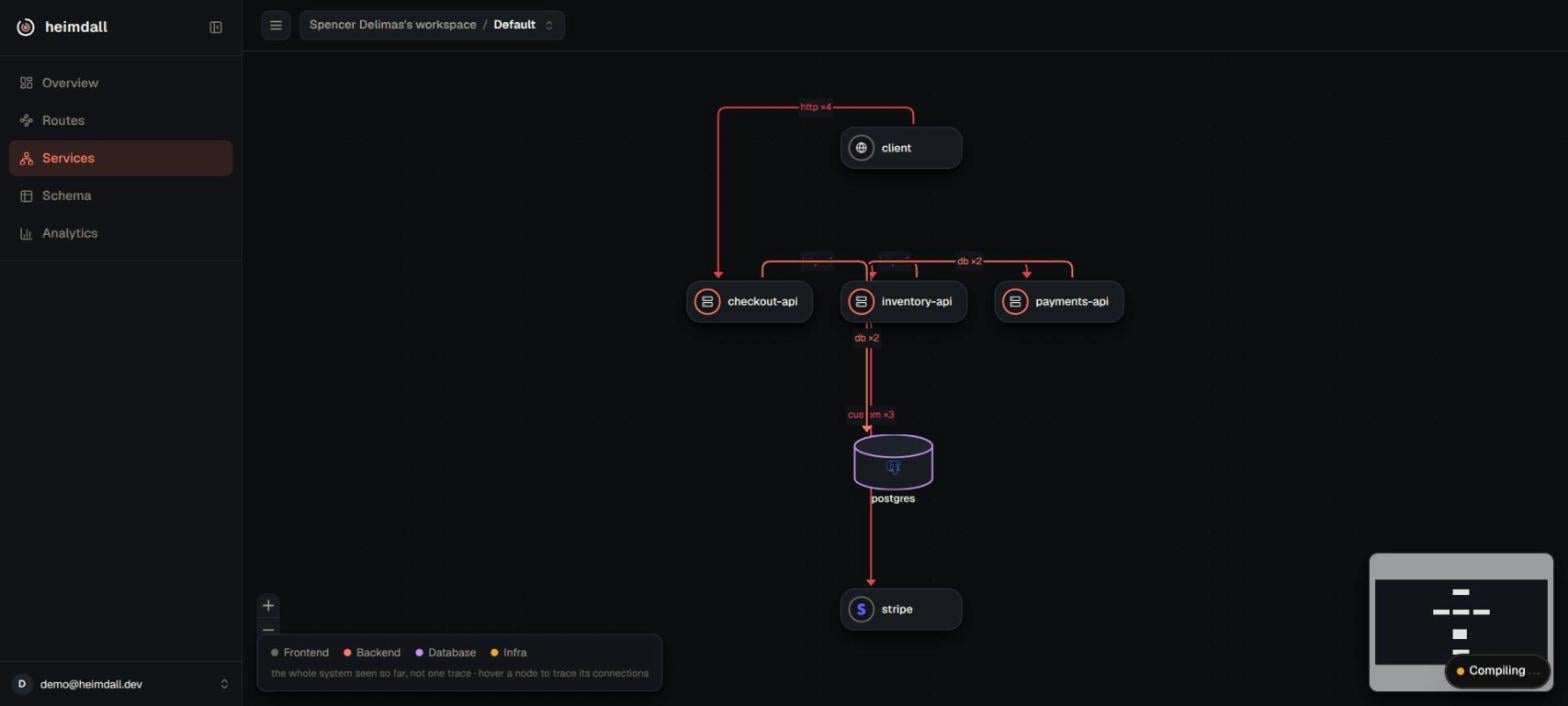Zoom in with the plus button
This screenshot has width=1568, height=706.
[x=268, y=606]
